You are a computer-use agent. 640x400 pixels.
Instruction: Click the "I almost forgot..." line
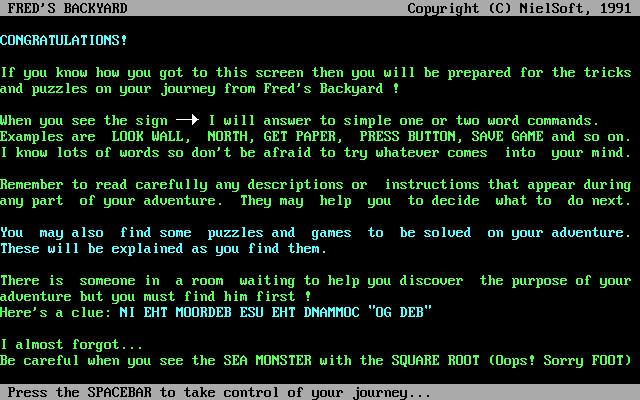tap(71, 344)
